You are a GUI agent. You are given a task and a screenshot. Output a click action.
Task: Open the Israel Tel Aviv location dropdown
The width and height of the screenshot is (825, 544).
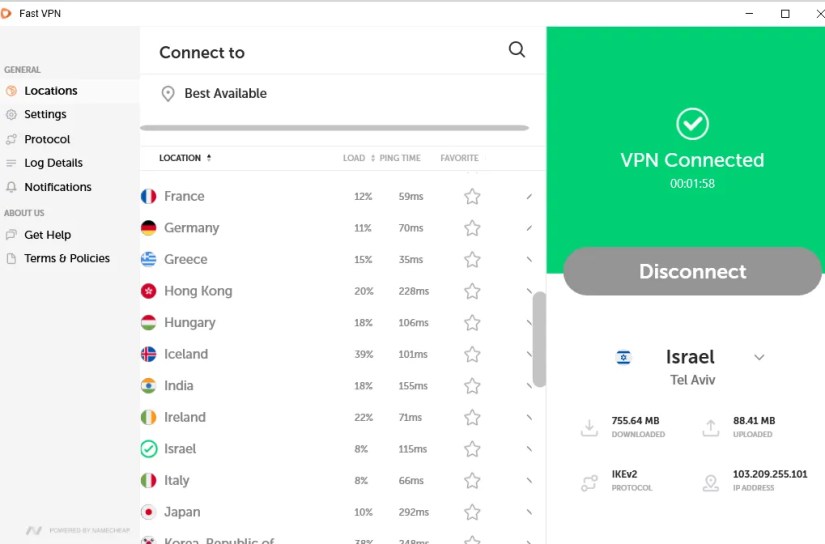759,358
